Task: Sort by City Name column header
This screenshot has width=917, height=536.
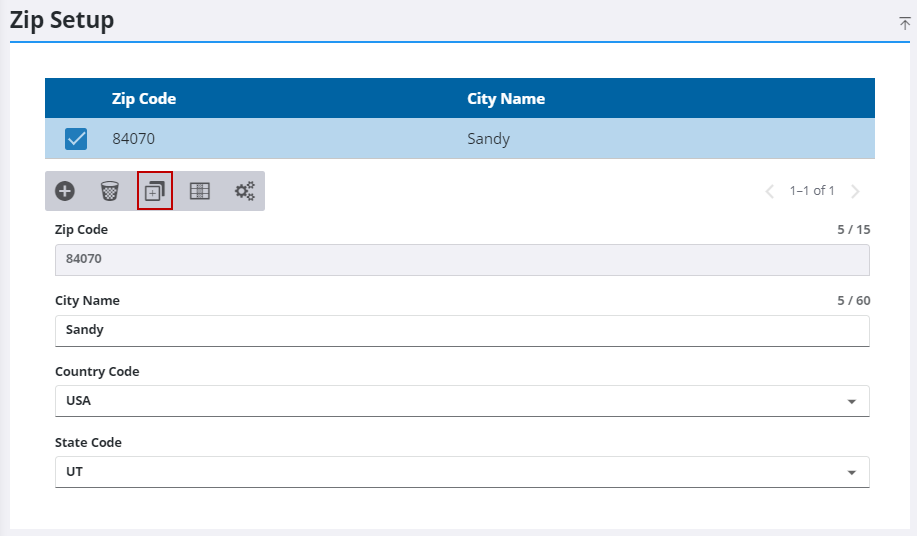Action: coord(506,99)
